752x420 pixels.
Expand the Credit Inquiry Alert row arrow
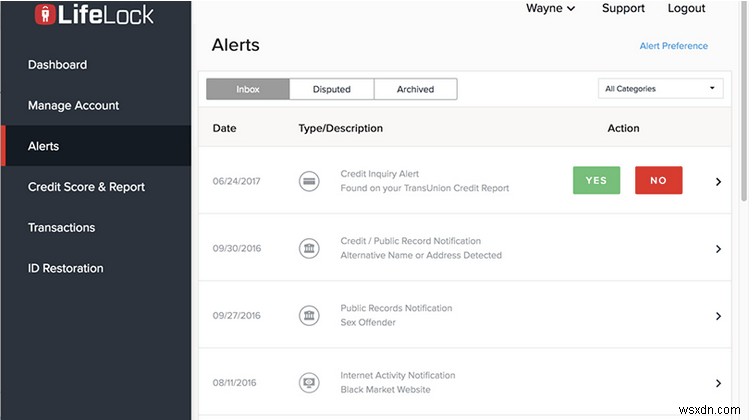(x=718, y=181)
